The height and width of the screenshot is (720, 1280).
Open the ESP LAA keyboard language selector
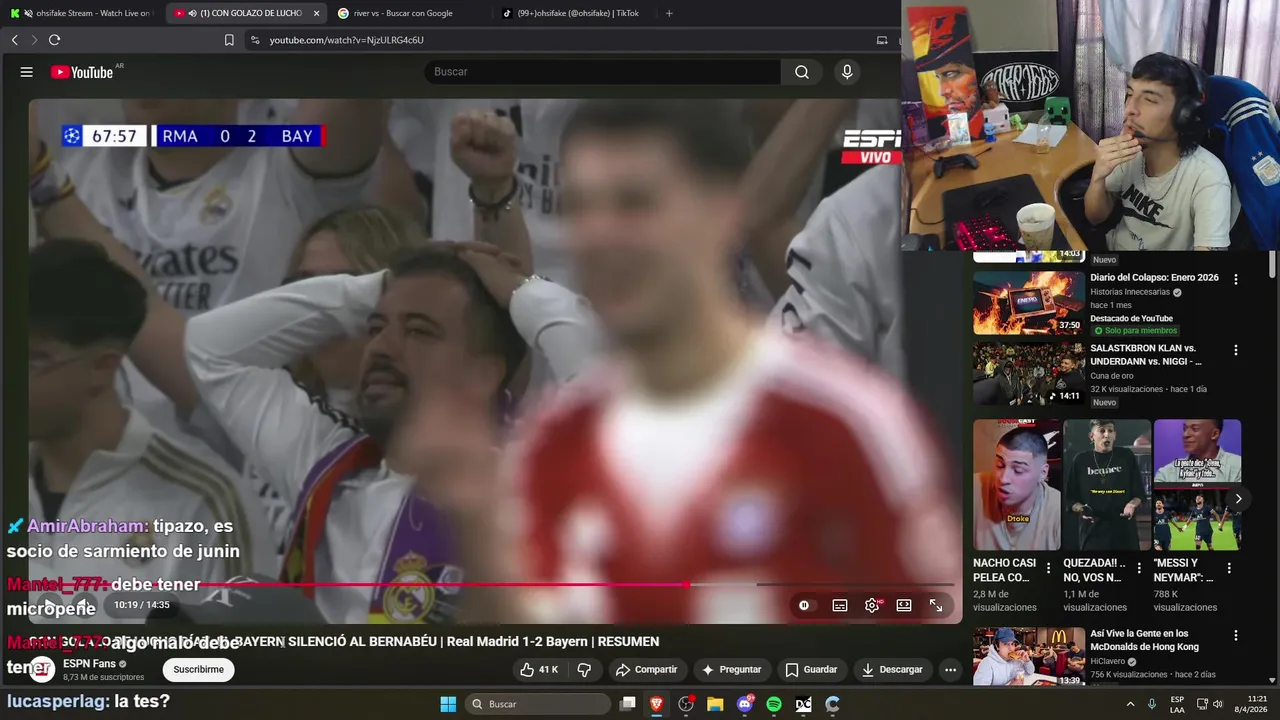[1177, 704]
